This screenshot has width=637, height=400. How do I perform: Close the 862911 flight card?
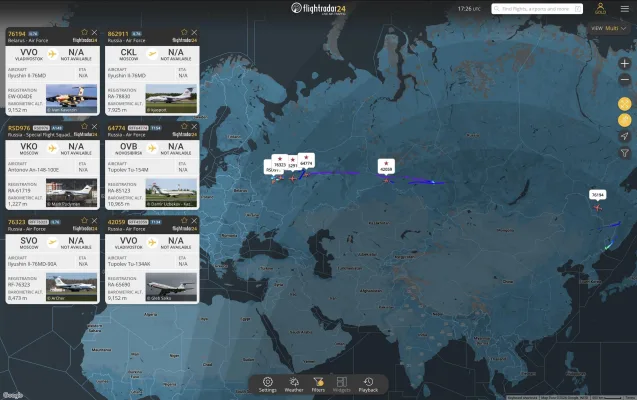pyautogui.click(x=194, y=32)
